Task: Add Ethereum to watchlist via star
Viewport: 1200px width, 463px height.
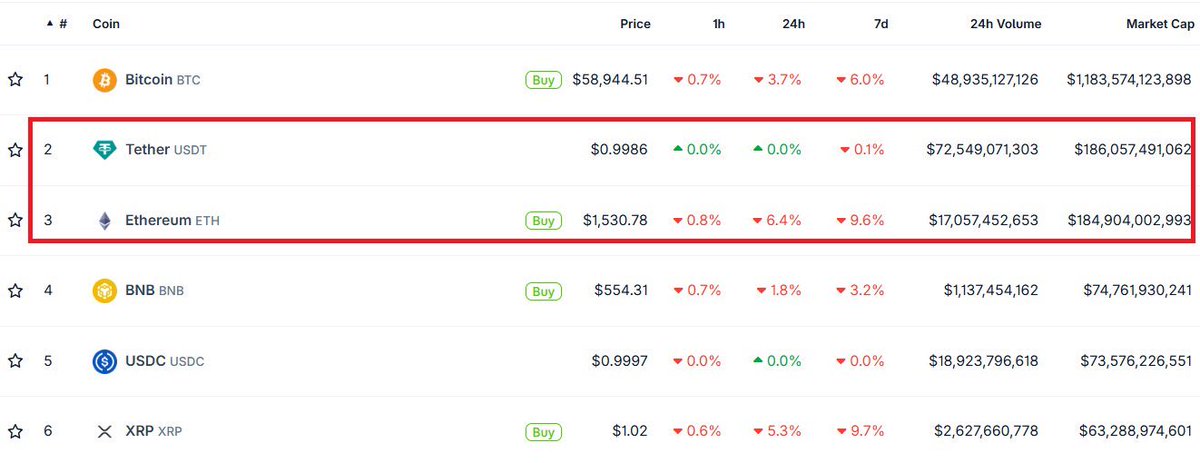Action: [15, 220]
